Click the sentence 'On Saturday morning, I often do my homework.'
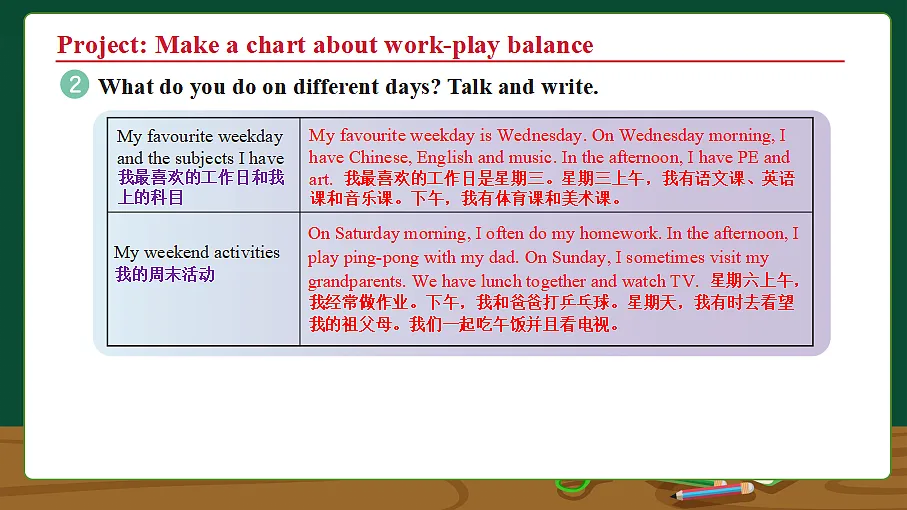This screenshot has height=510, width=907. 484,234
